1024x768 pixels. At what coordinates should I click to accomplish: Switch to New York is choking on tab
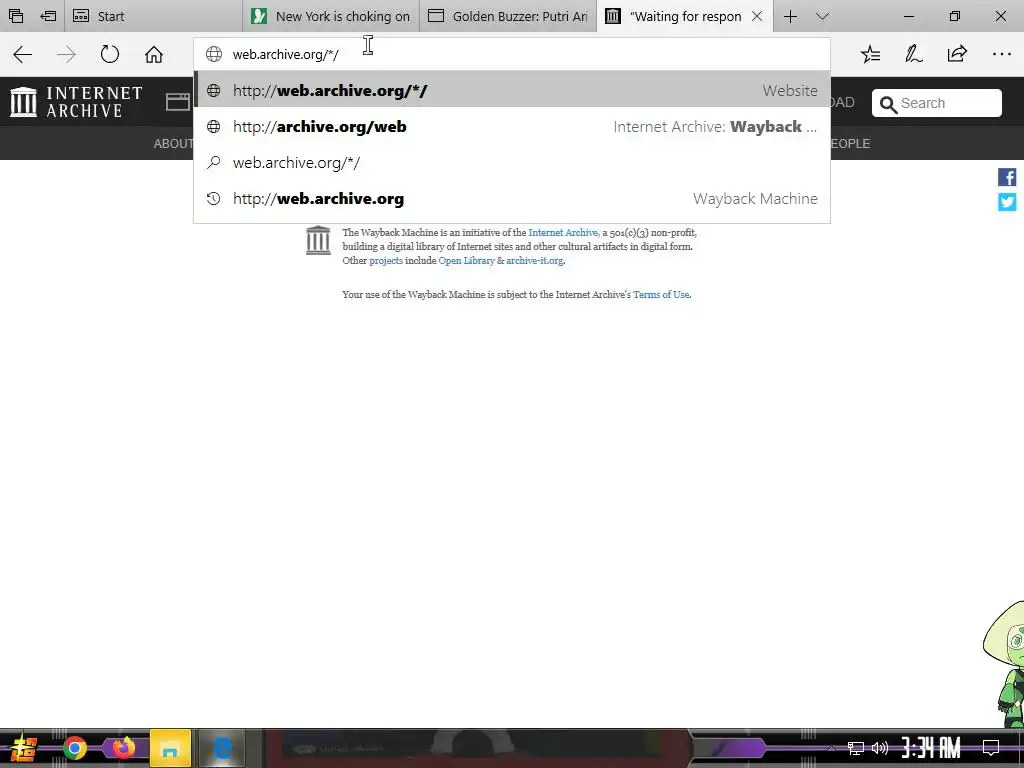332,16
